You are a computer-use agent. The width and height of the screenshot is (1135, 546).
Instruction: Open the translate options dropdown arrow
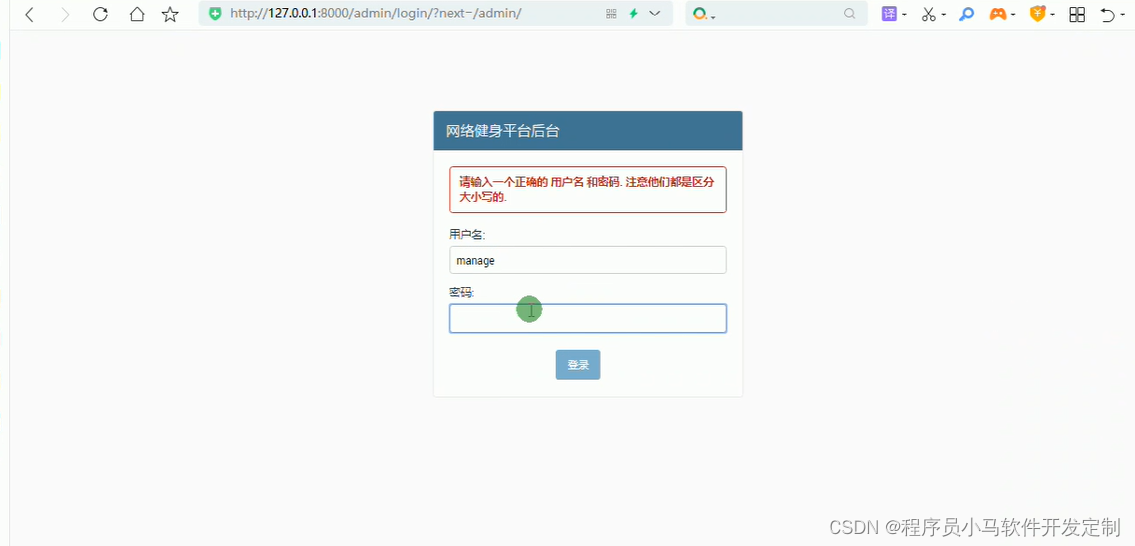[x=906, y=14]
